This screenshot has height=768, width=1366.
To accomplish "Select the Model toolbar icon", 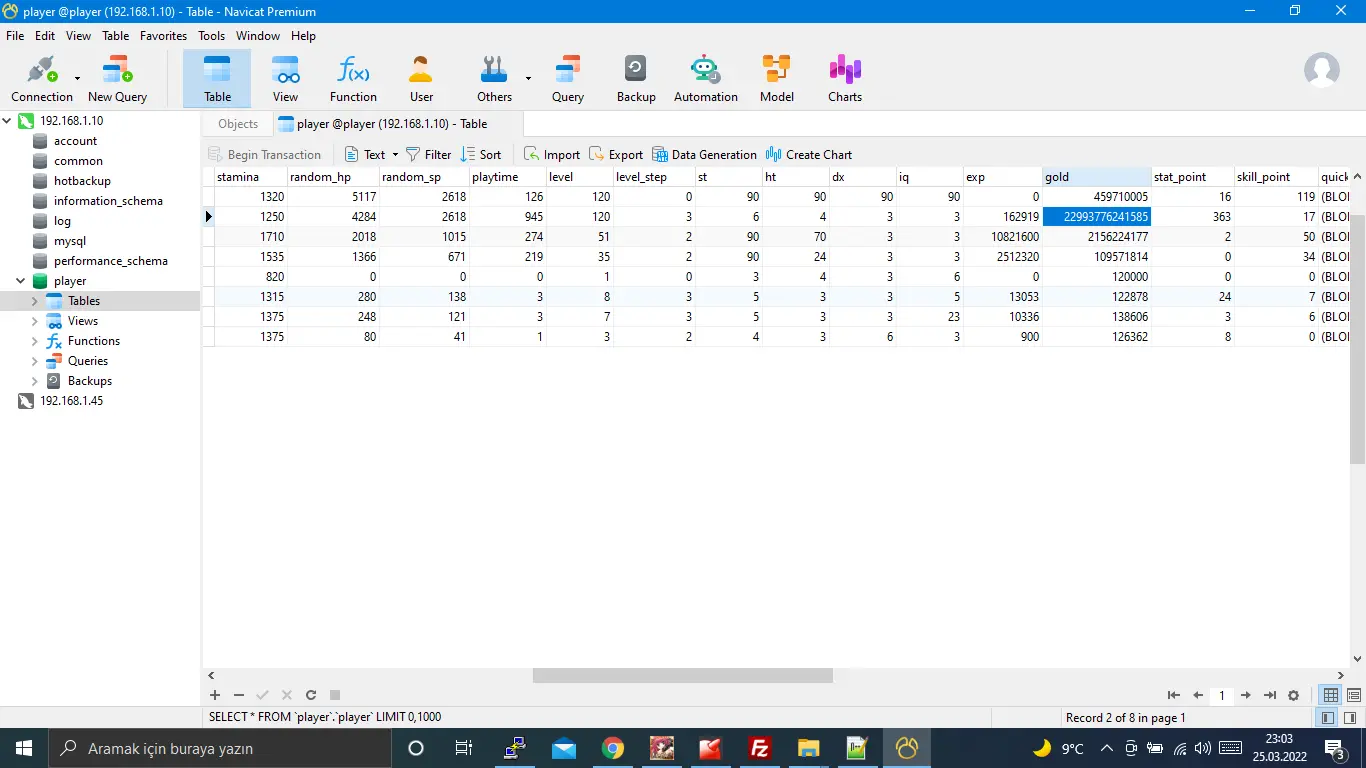I will (x=776, y=79).
